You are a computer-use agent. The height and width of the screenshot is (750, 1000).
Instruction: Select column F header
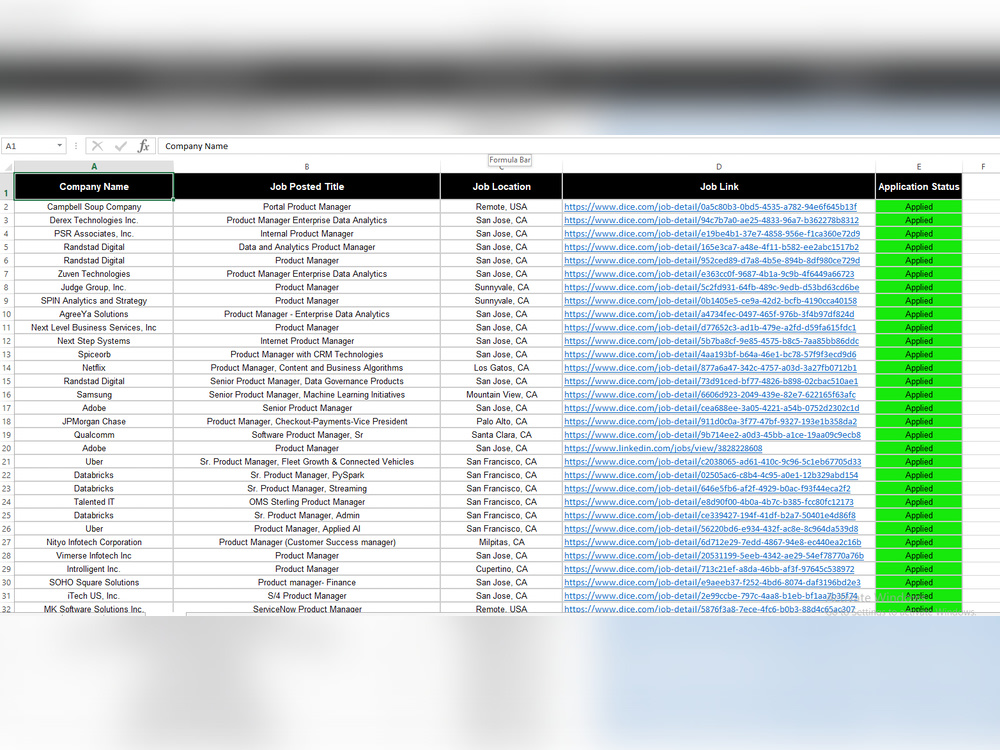[x=983, y=166]
